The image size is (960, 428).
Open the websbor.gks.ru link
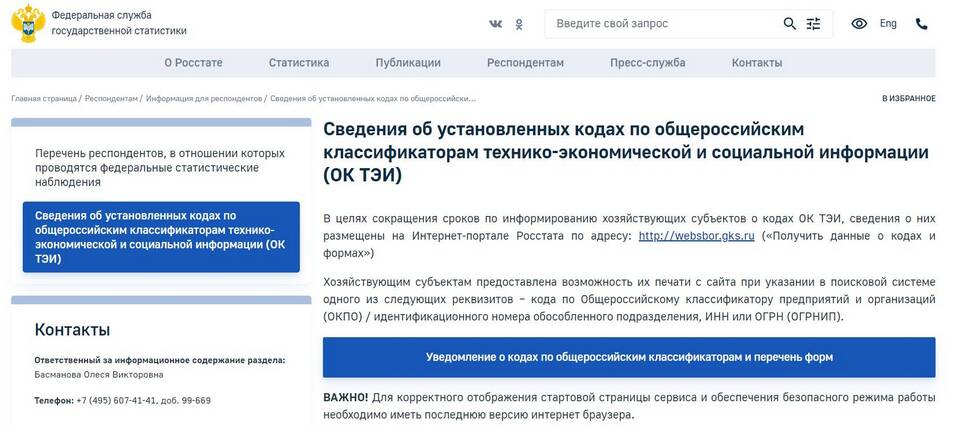[x=696, y=236]
